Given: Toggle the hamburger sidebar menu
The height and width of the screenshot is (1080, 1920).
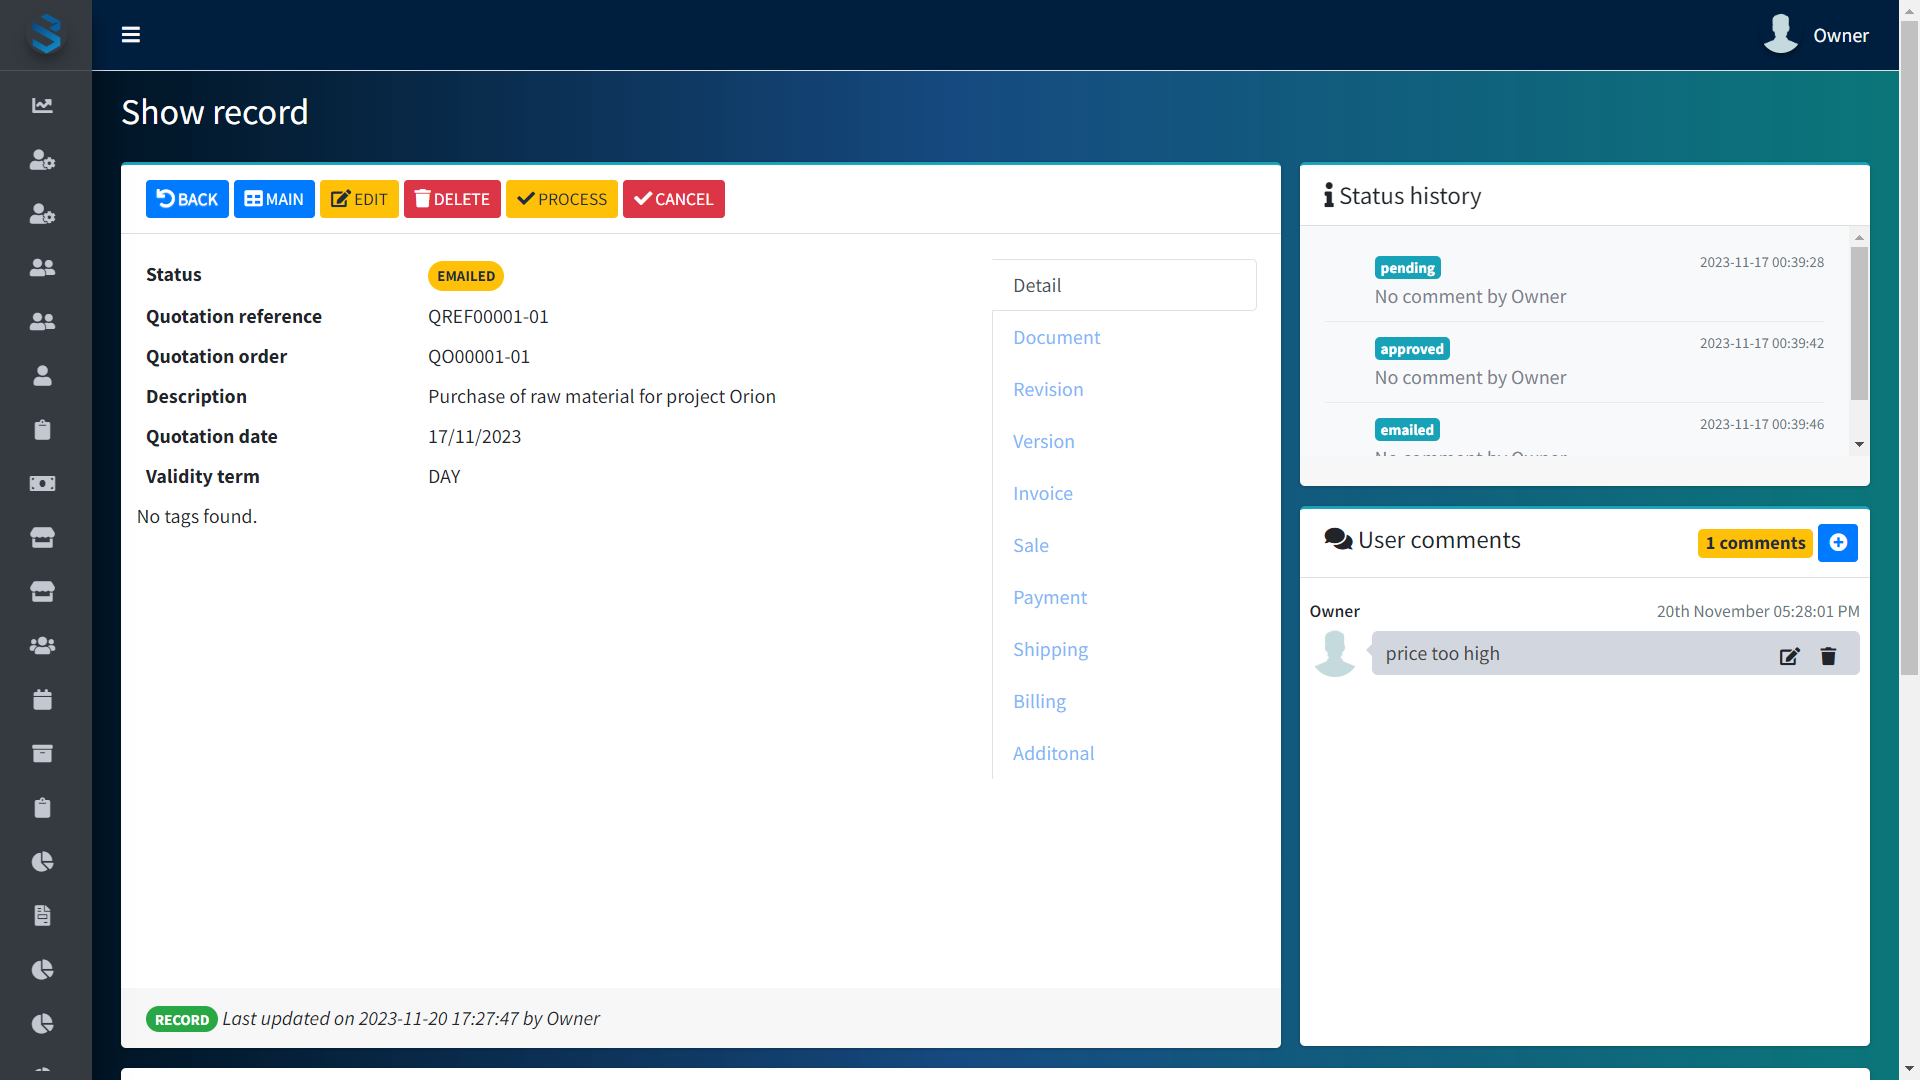Looking at the screenshot, I should click(131, 35).
